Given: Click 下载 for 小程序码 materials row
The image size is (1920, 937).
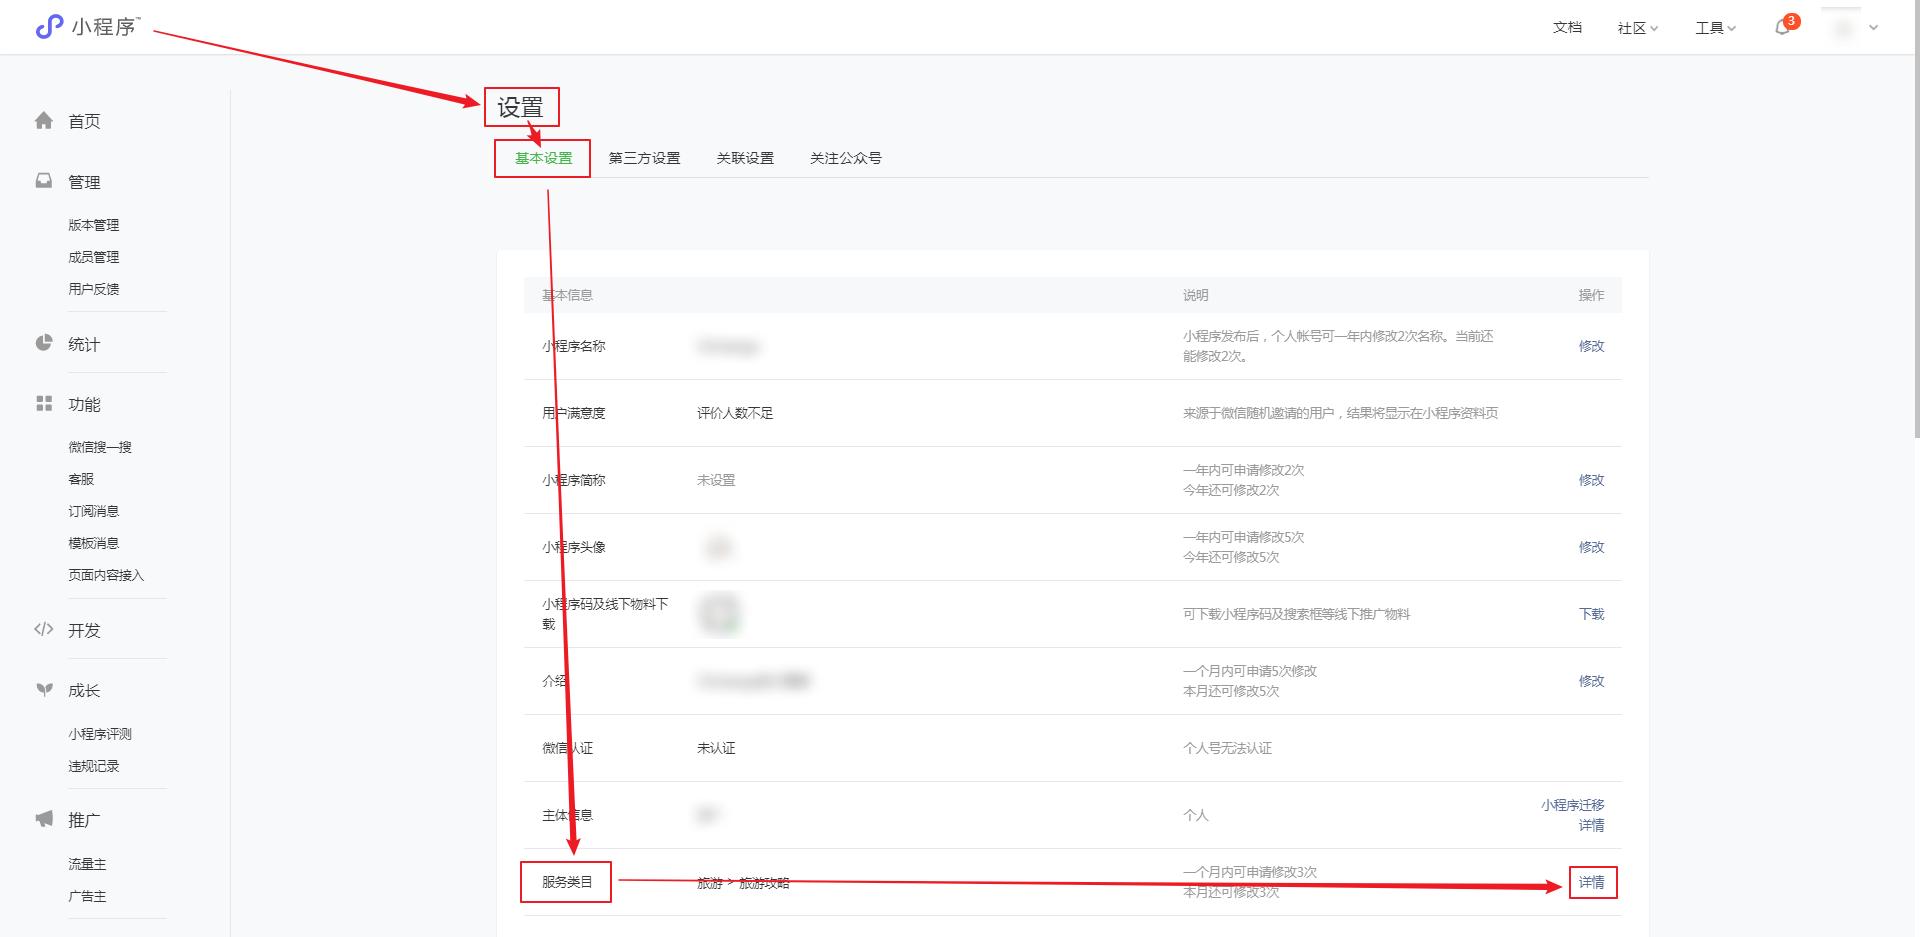Looking at the screenshot, I should pyautogui.click(x=1591, y=614).
